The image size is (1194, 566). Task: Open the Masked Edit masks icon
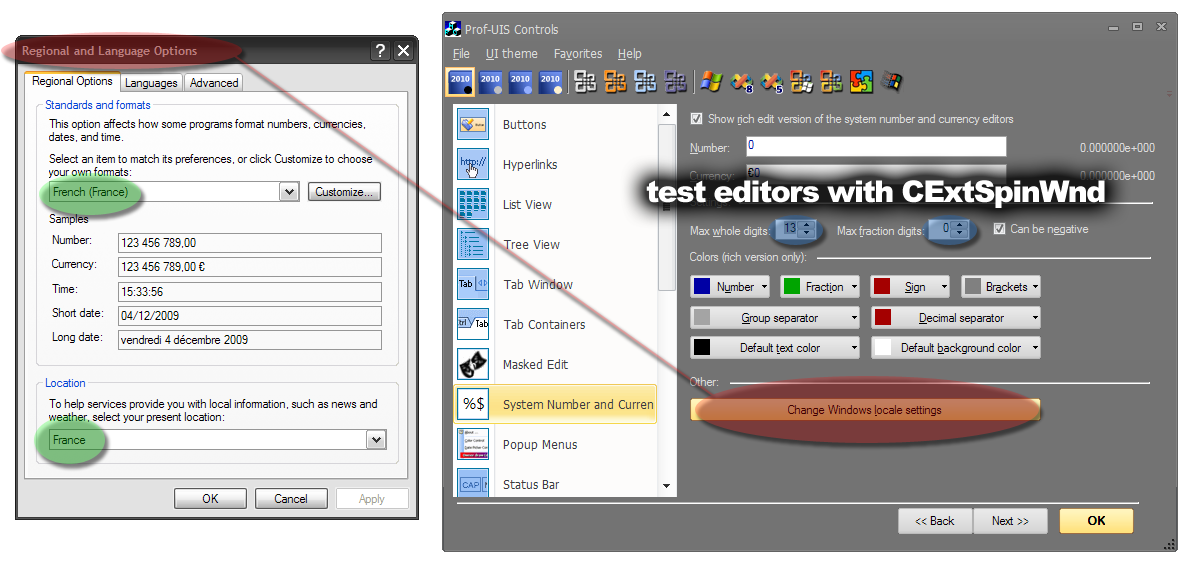pos(473,364)
